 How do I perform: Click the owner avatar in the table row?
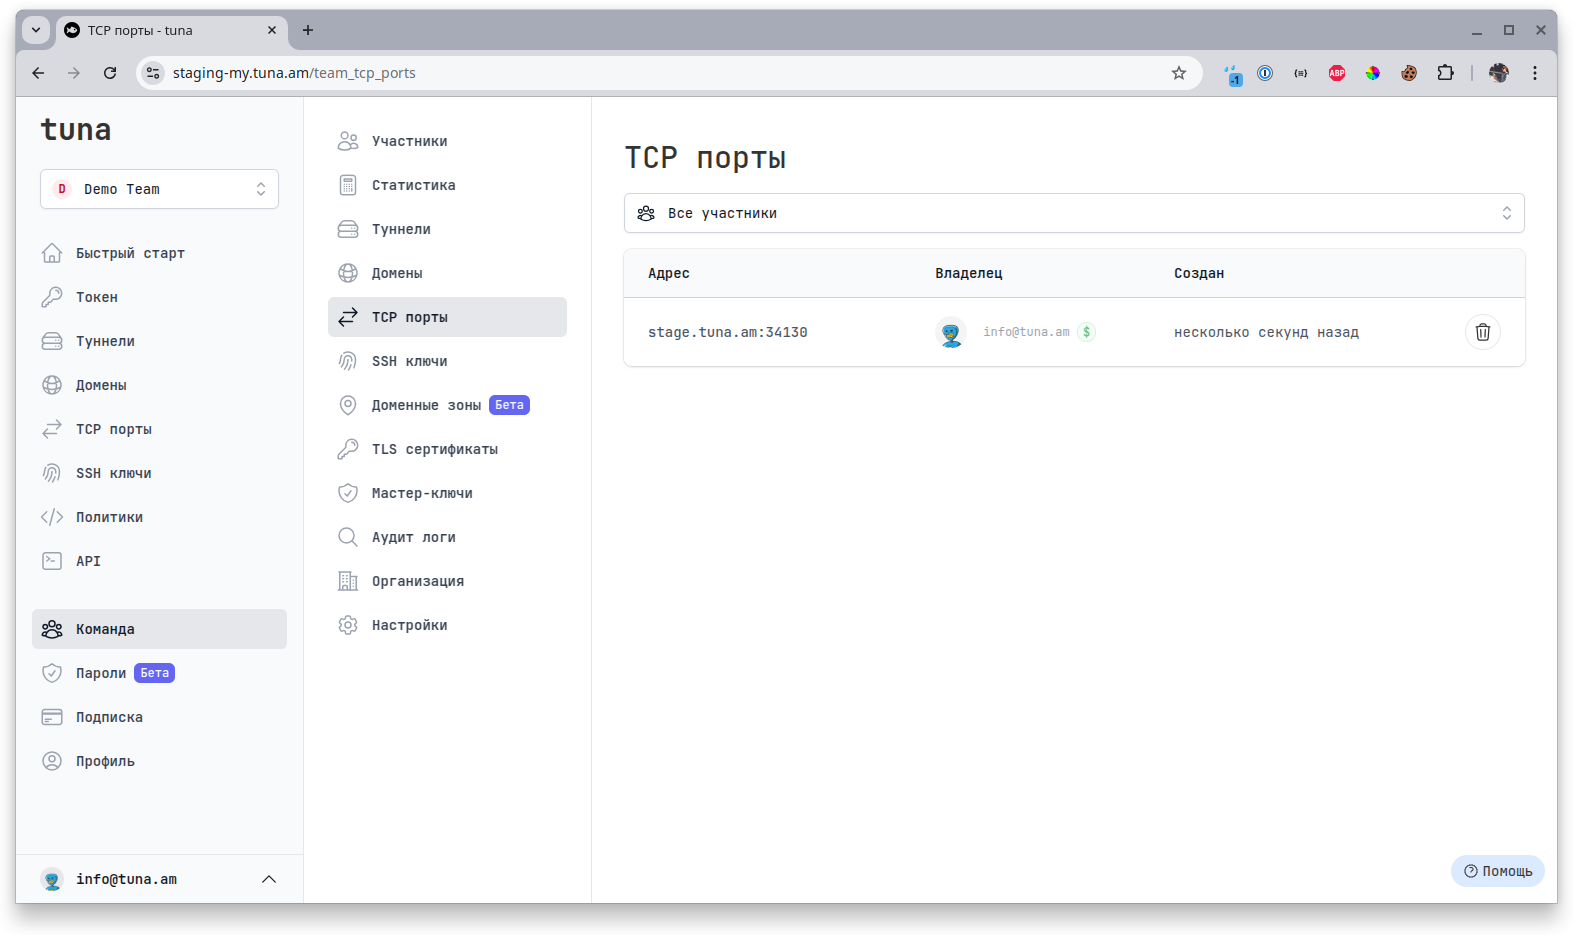951,332
